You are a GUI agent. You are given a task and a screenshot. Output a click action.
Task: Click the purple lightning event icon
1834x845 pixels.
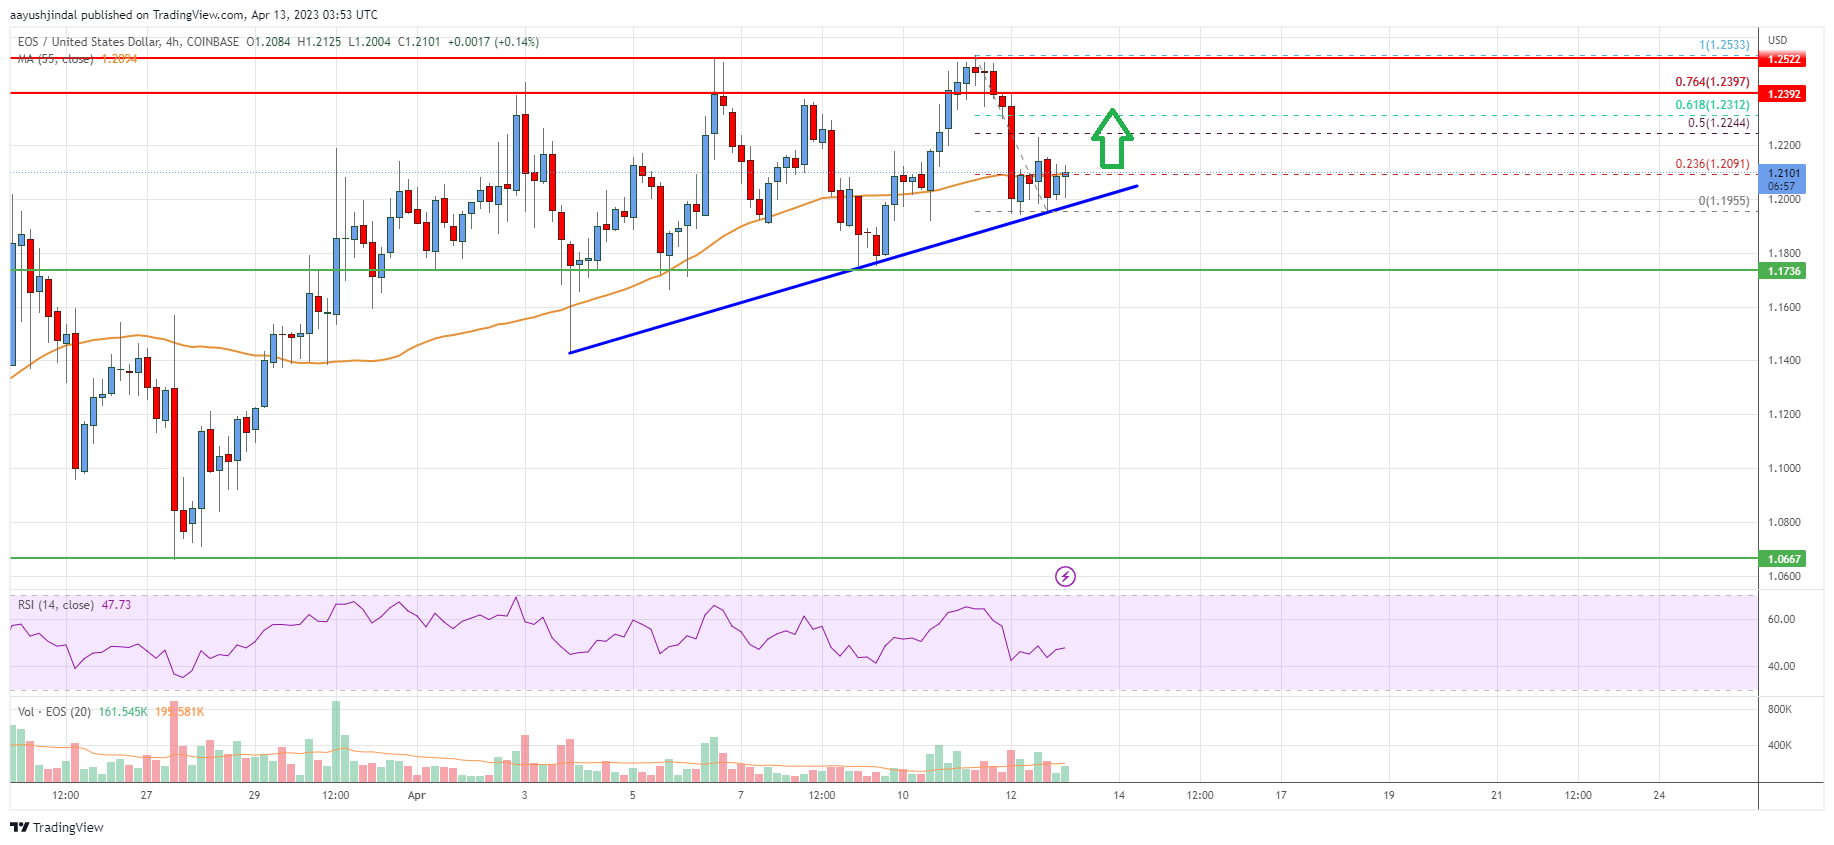[x=1065, y=576]
